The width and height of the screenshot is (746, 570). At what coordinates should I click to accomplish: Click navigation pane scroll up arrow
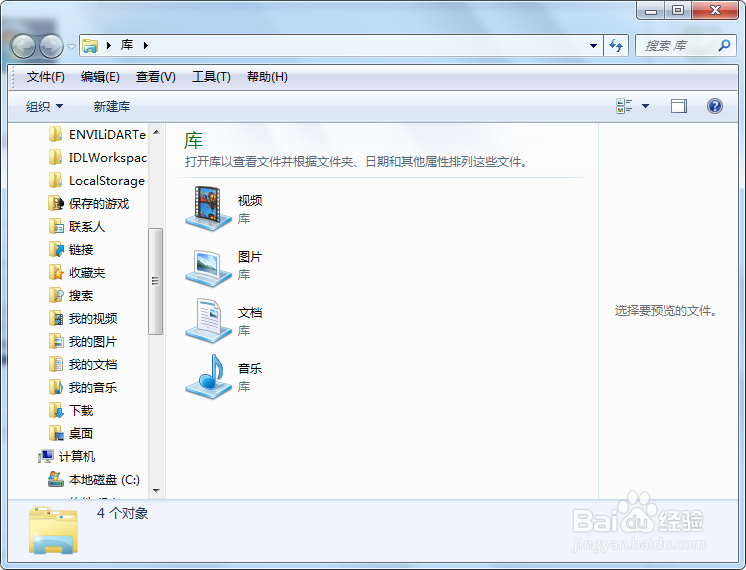[156, 132]
